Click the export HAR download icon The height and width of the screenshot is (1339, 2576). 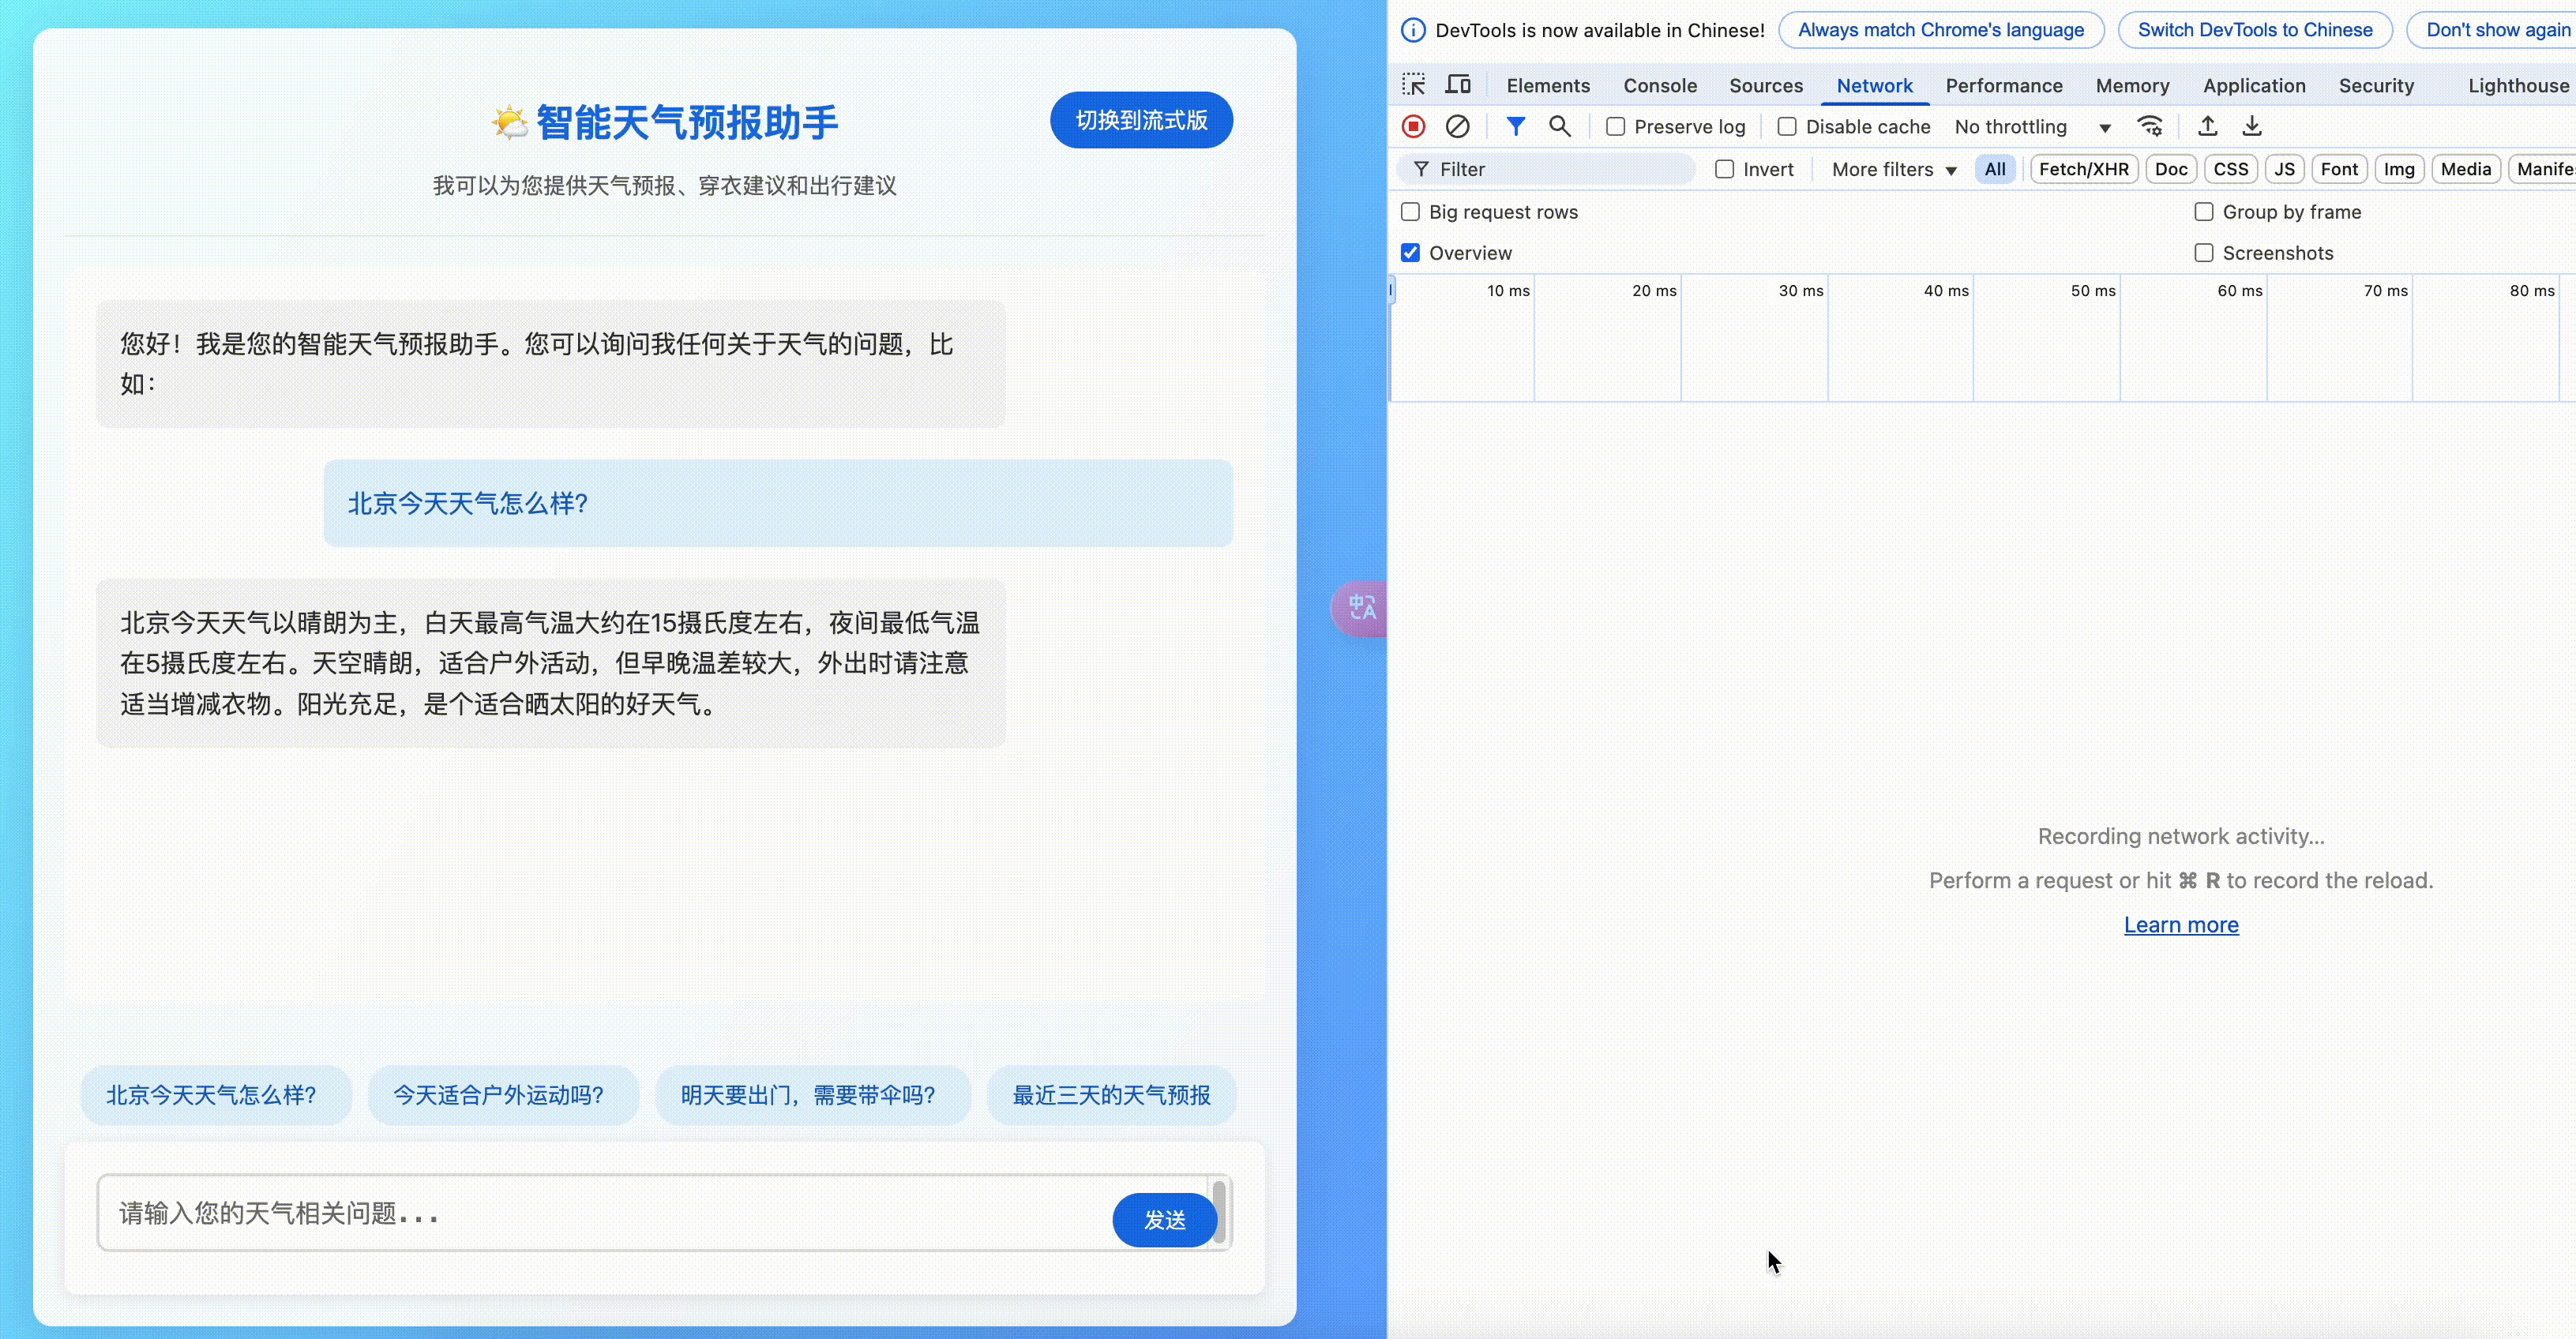coord(2251,126)
